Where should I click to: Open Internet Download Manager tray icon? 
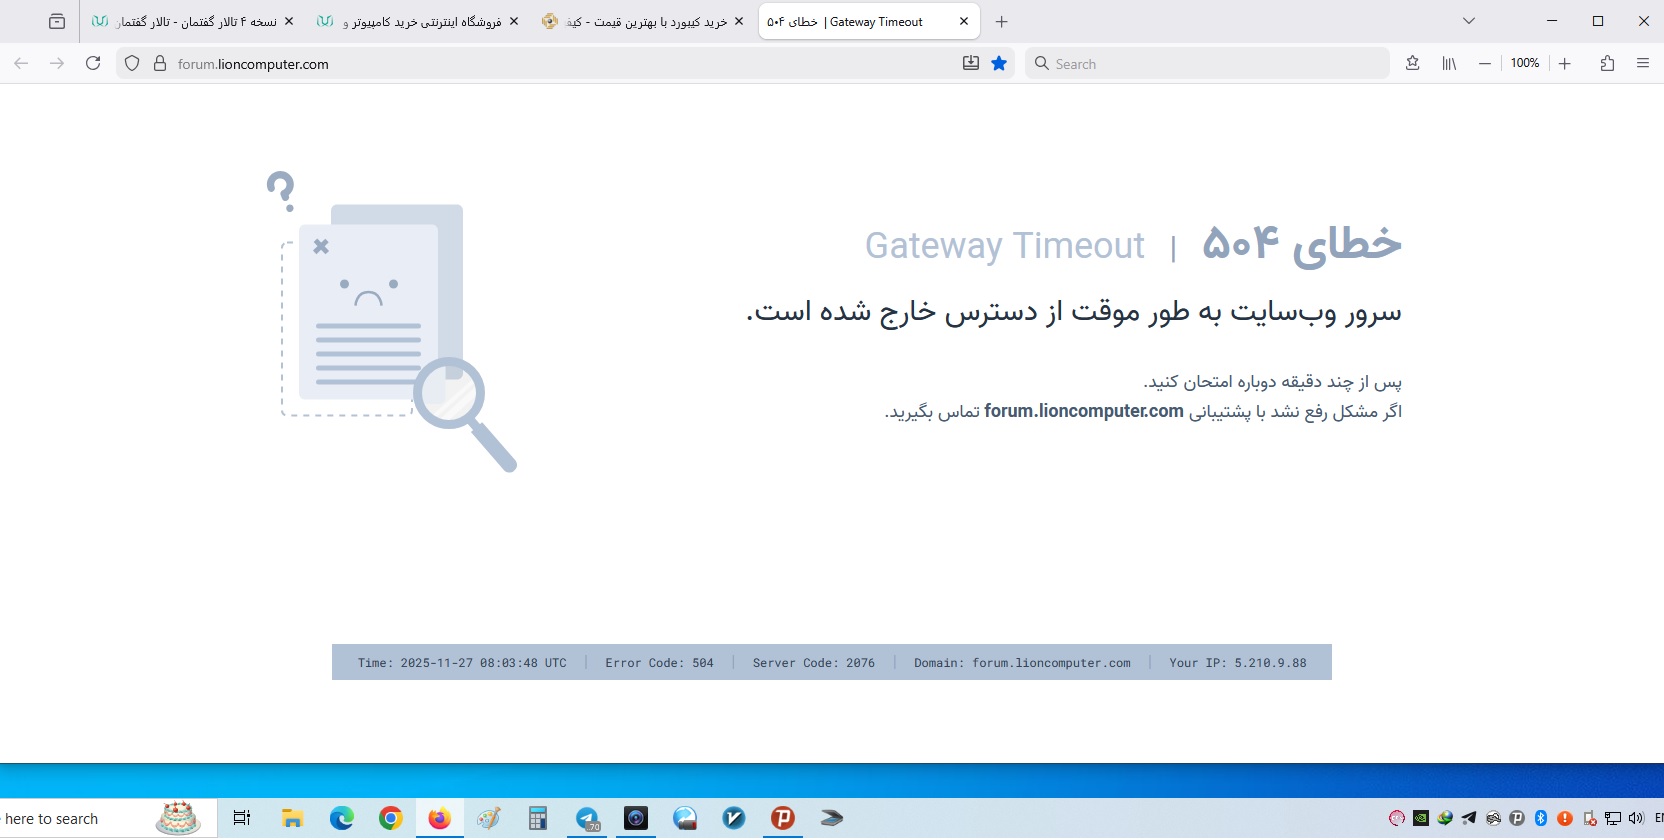1445,818
